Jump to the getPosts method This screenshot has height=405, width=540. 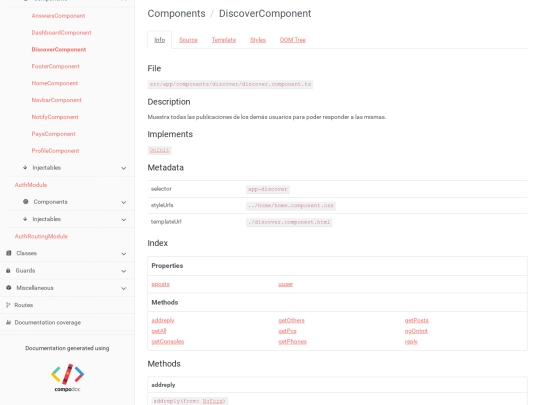coord(417,321)
